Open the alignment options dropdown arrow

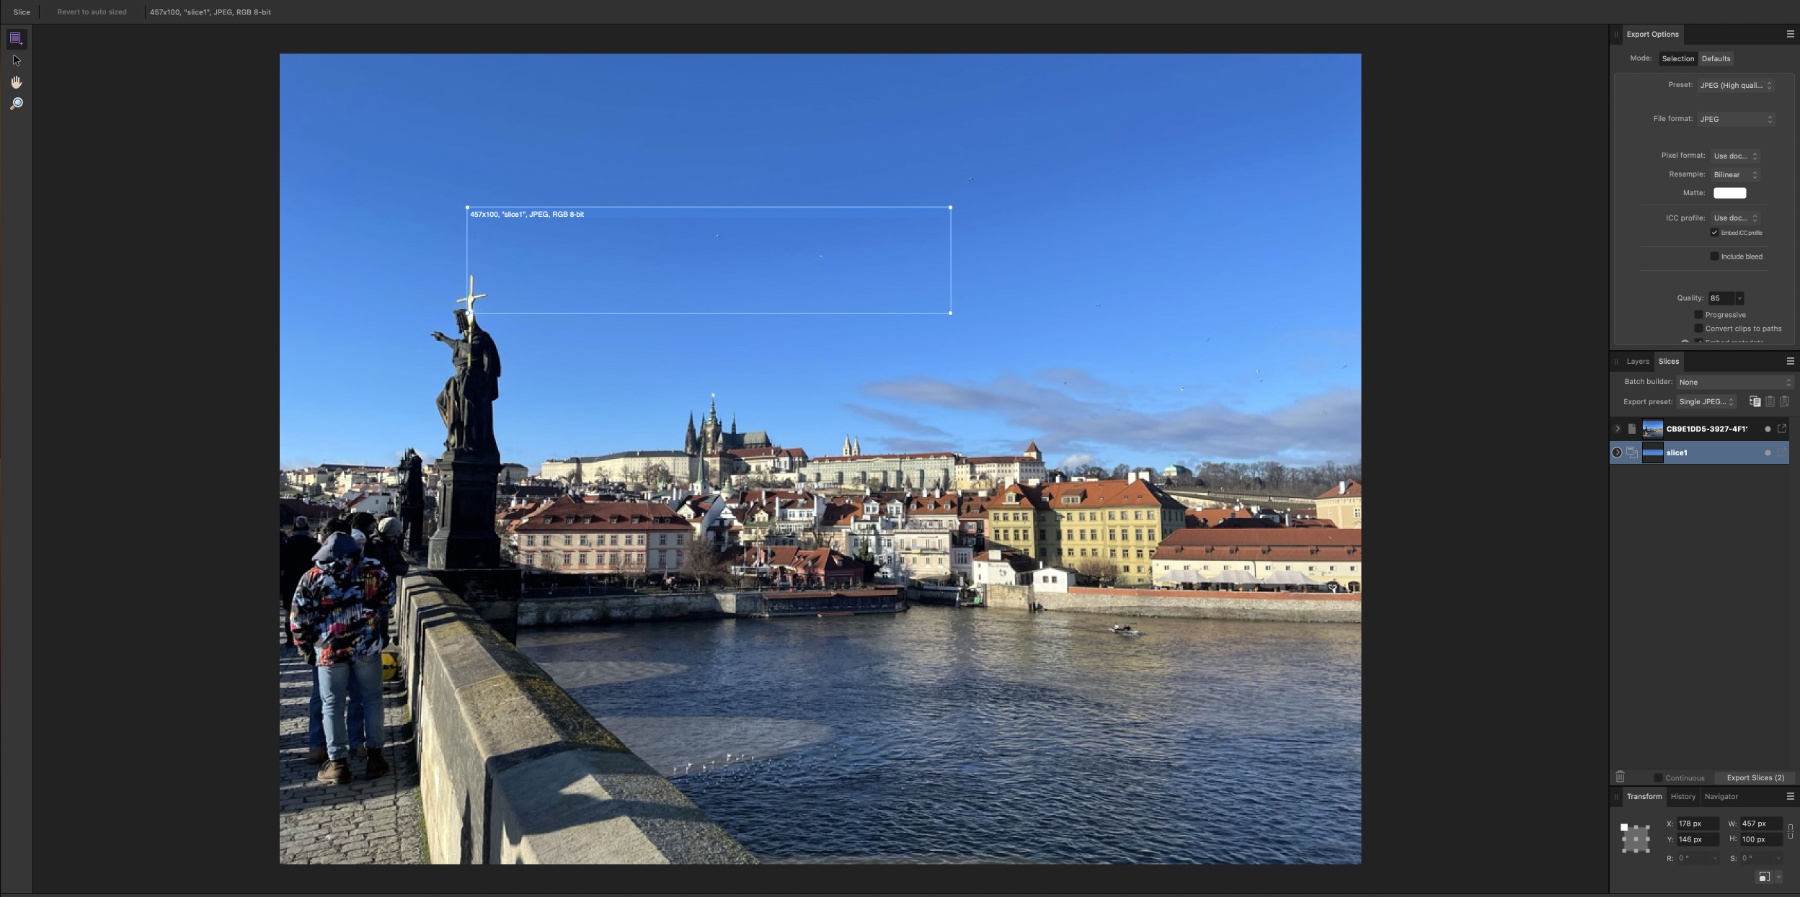(x=1778, y=877)
